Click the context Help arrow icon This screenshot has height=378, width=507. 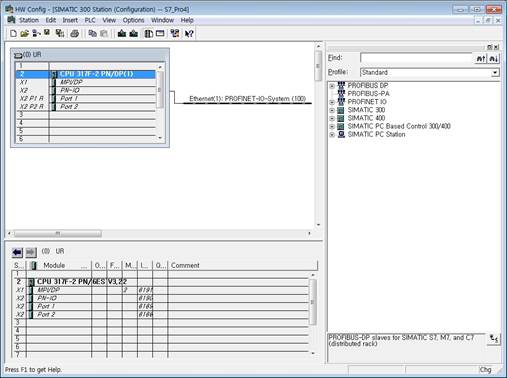click(x=189, y=33)
